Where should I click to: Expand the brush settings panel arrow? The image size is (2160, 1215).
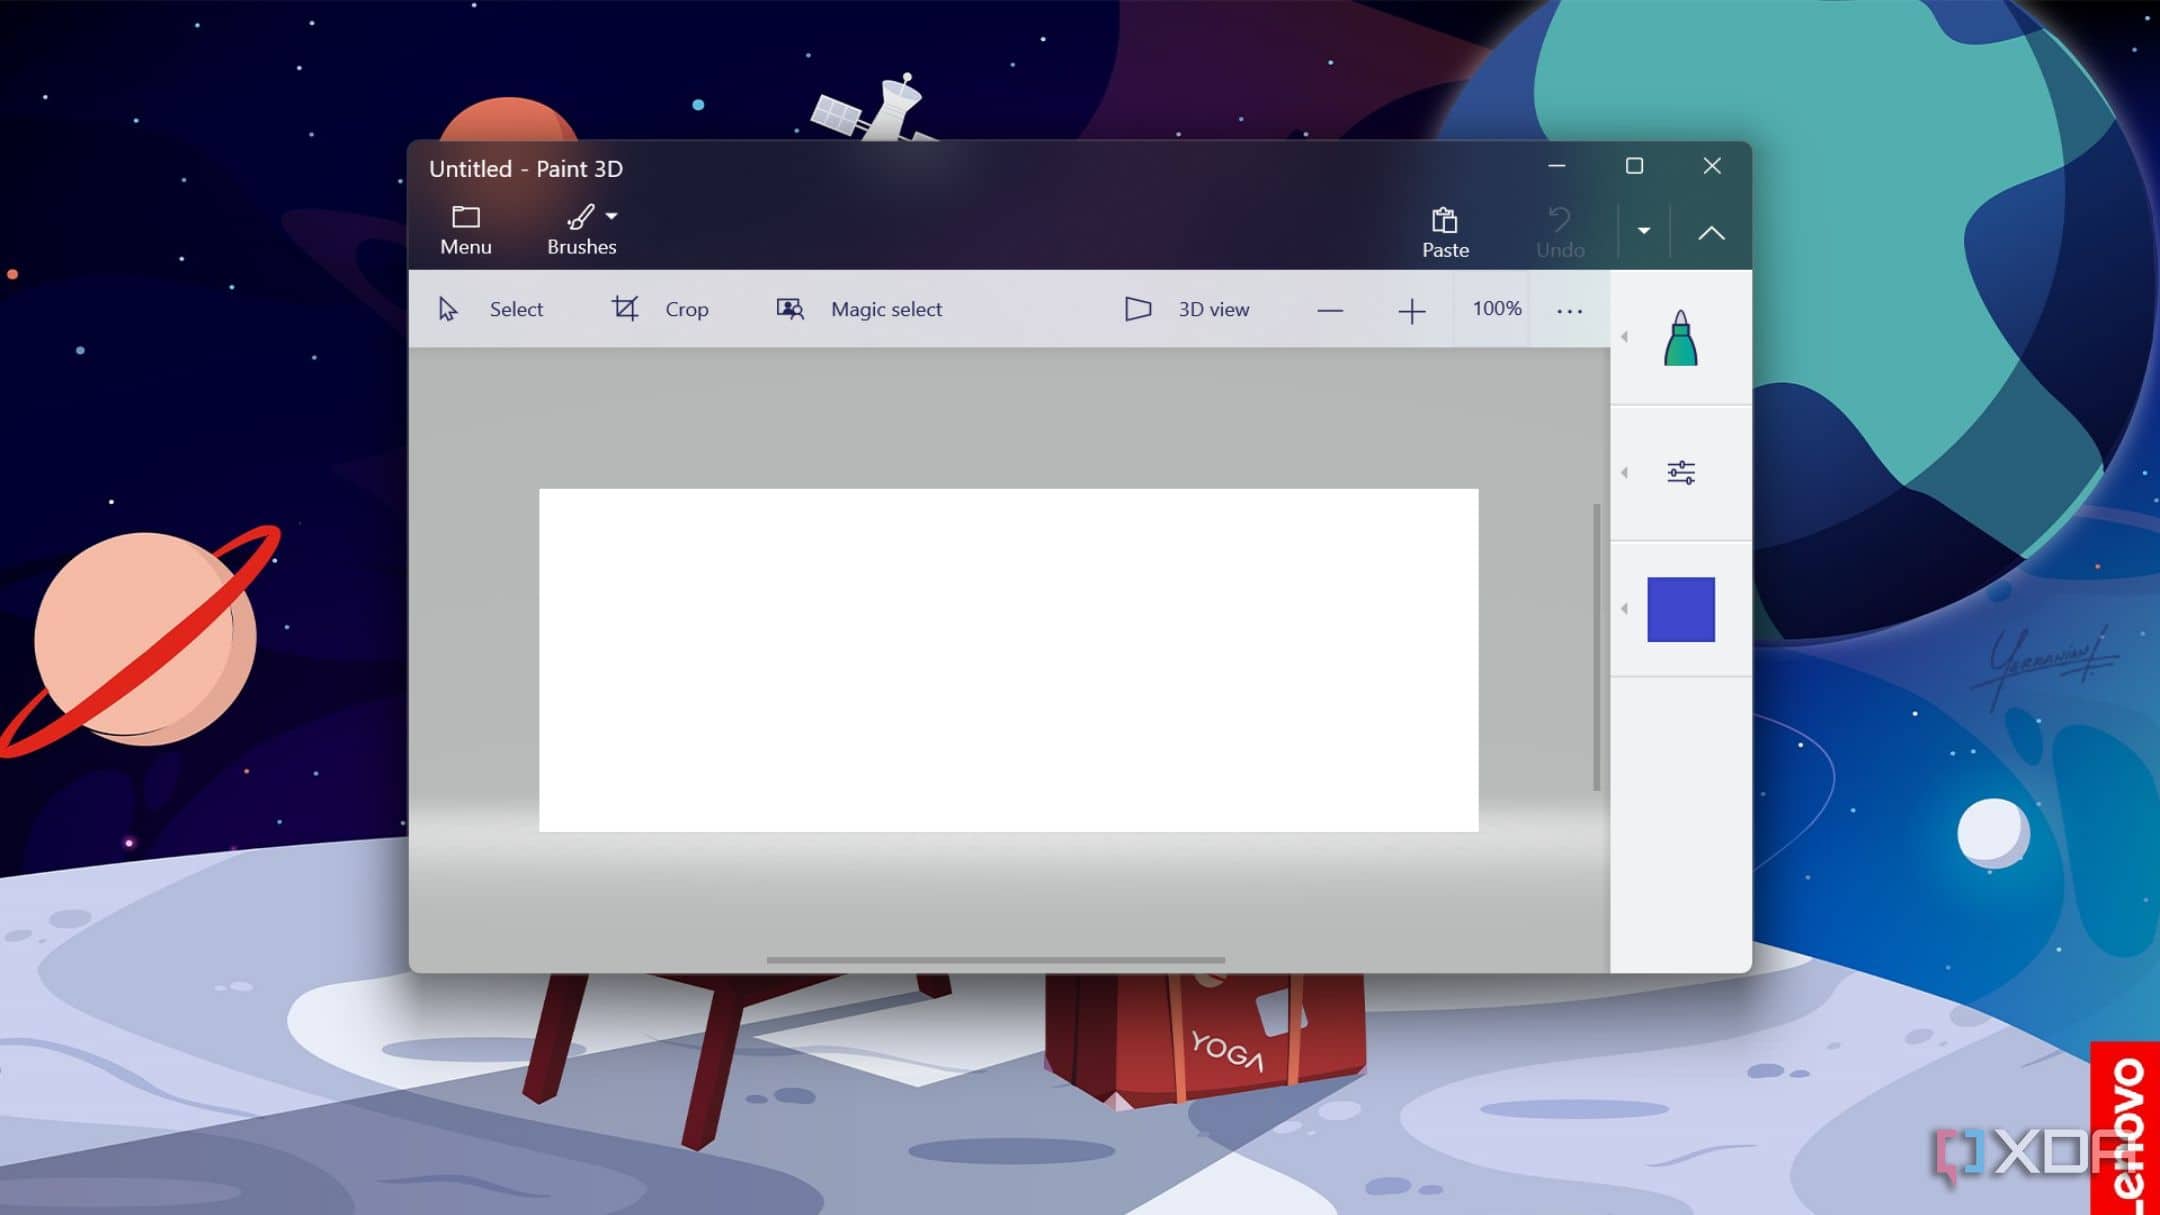[x=1624, y=473]
